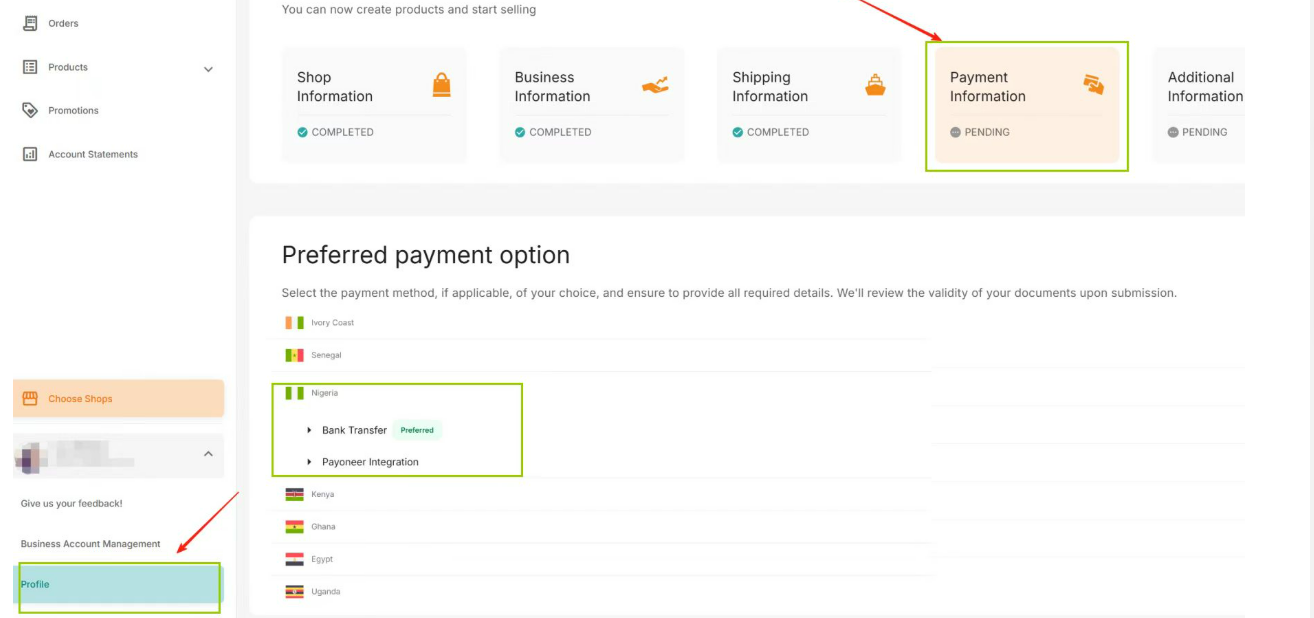Click the green check icon under Shipping Information
The width and height of the screenshot is (1314, 618).
pyautogui.click(x=737, y=132)
